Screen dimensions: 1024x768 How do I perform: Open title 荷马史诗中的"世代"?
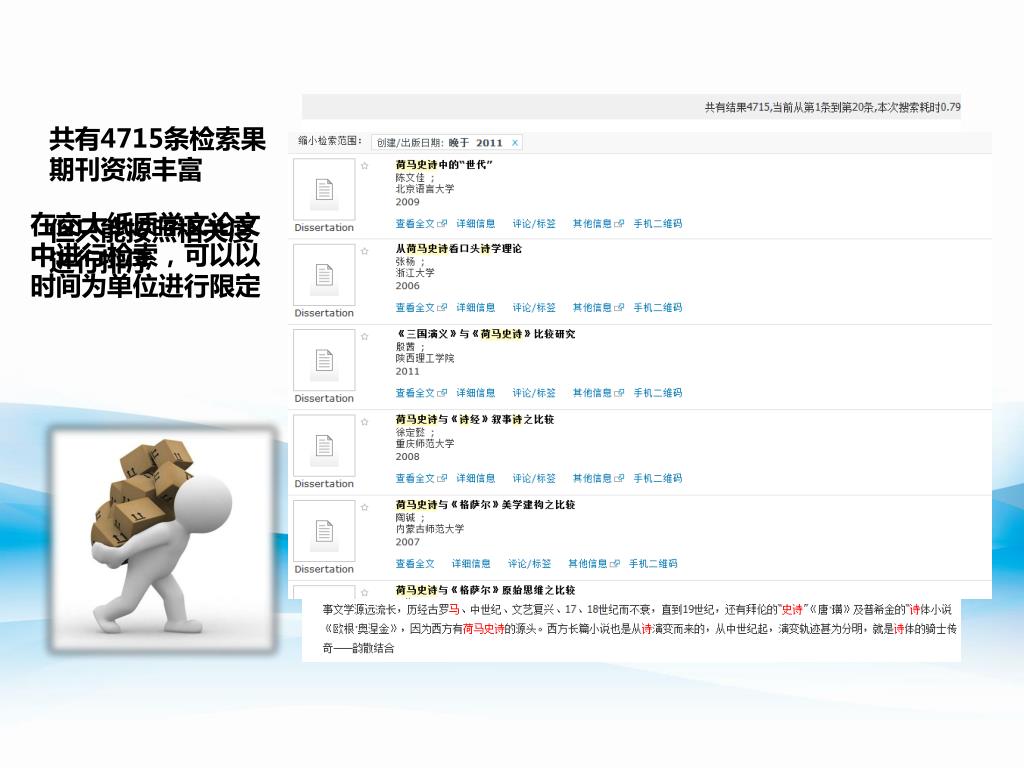pos(443,165)
